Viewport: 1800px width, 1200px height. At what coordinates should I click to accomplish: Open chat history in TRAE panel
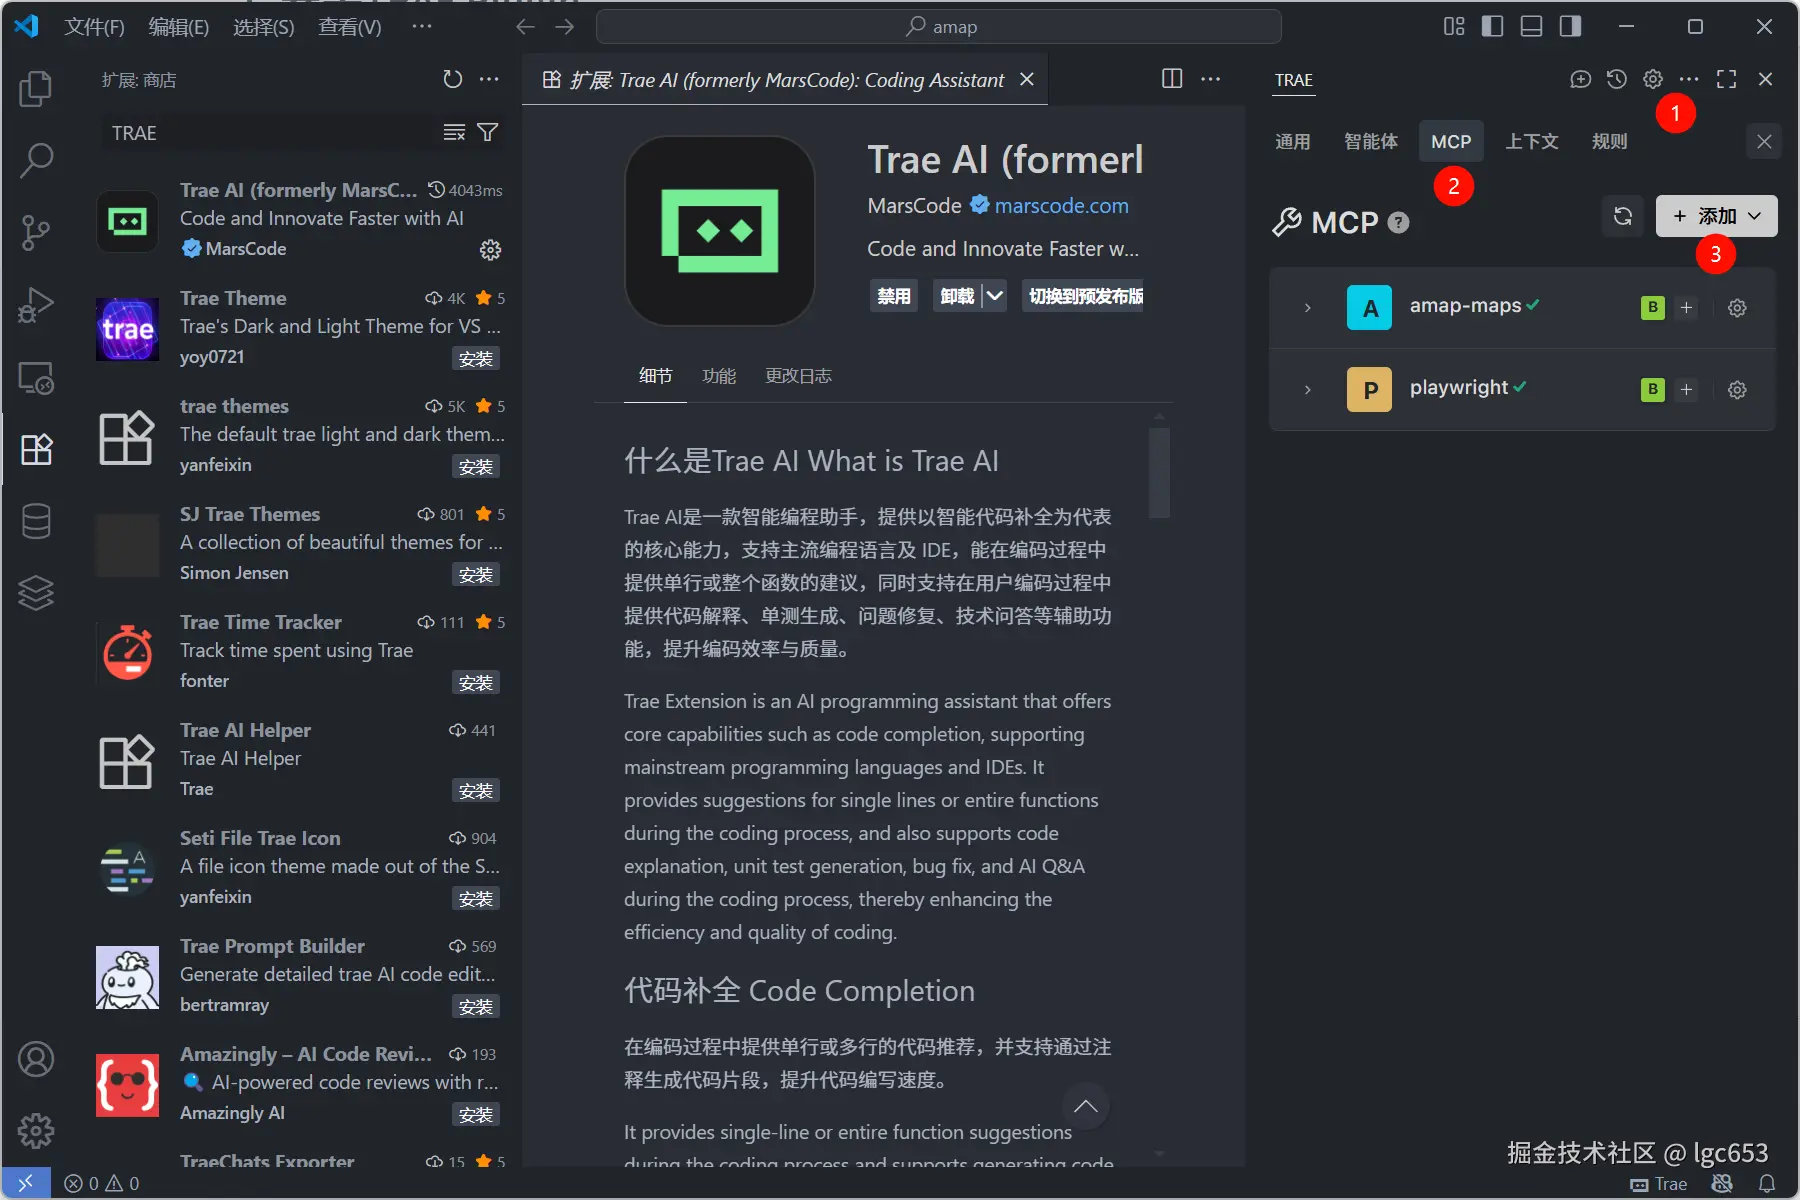(1617, 79)
